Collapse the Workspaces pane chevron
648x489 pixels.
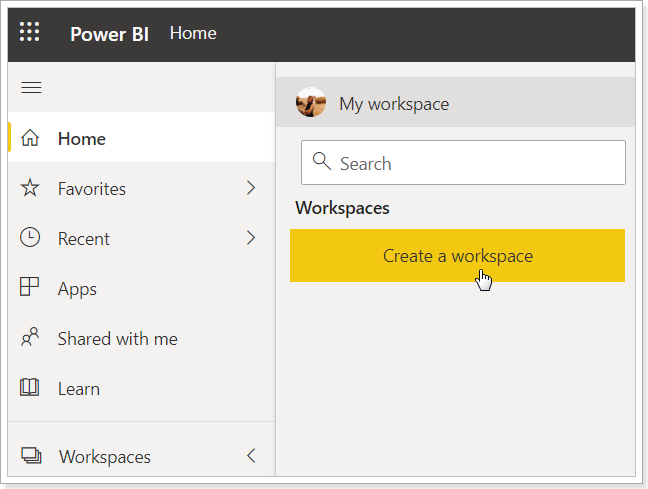[251, 456]
